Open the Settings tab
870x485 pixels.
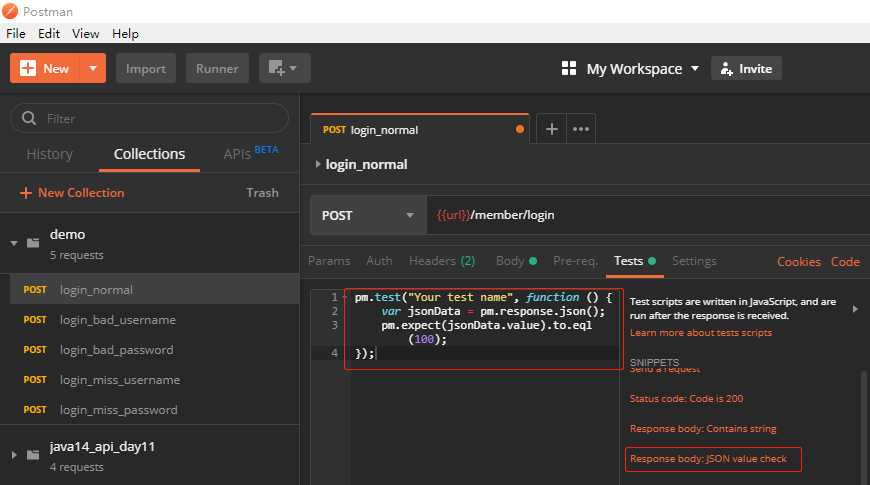[x=694, y=261]
